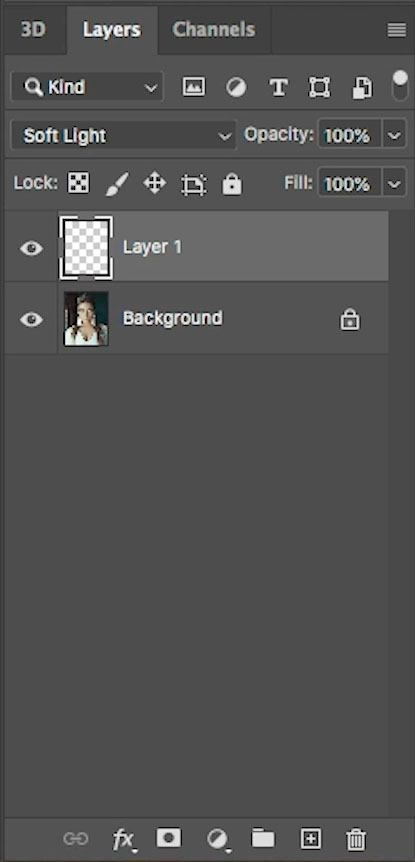Filter for shape layers icon
415x862 pixels.
click(319, 87)
